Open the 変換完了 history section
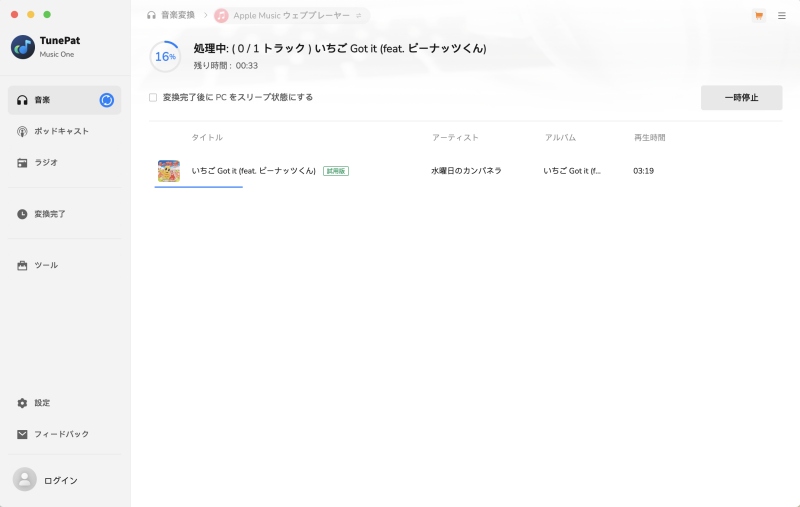800x507 pixels. click(64, 214)
